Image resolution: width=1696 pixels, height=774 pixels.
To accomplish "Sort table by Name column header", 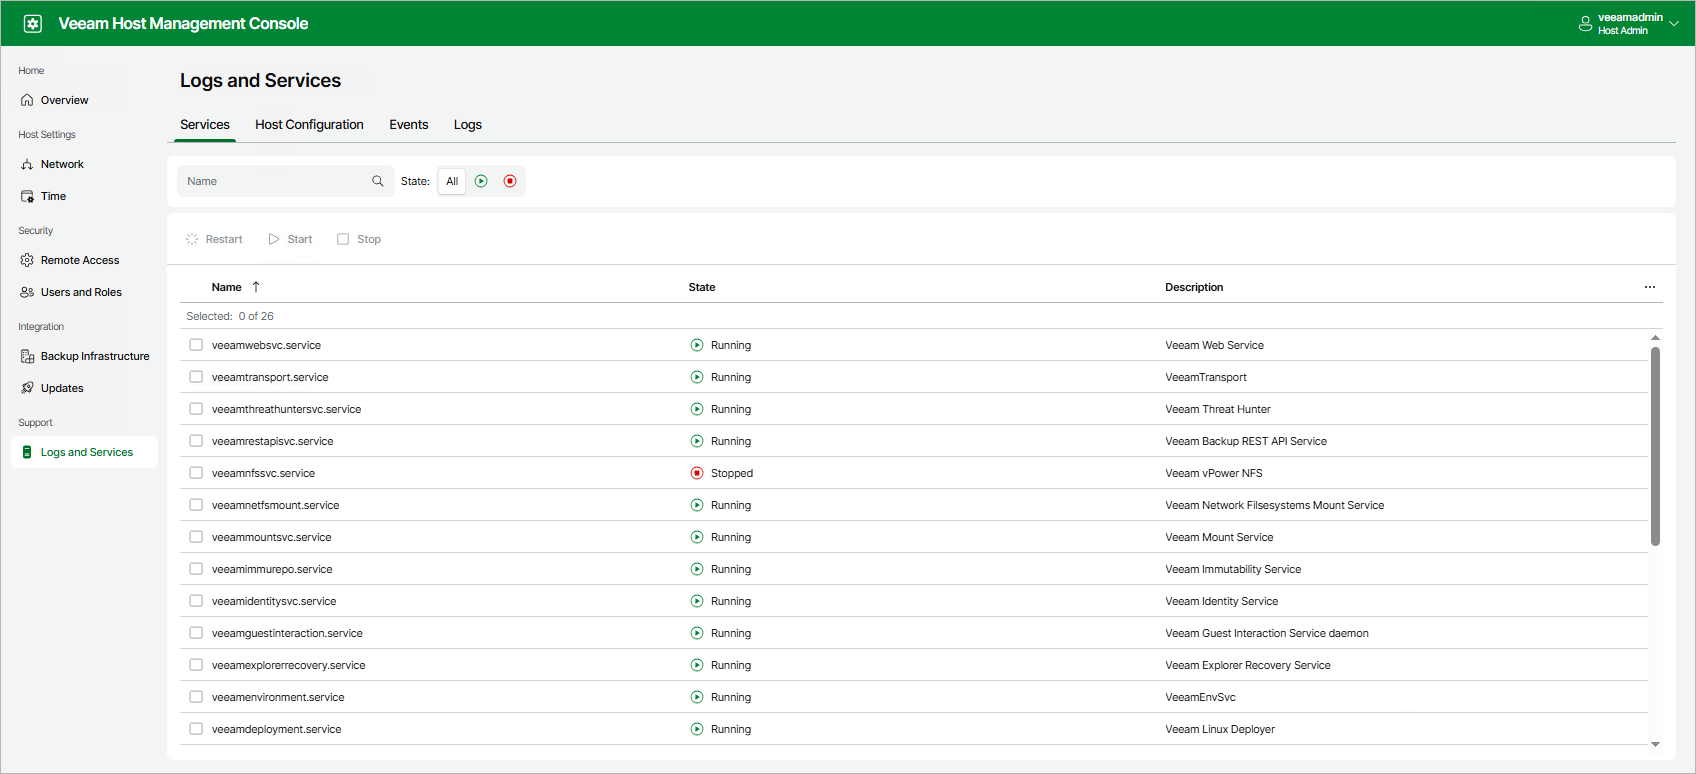I will point(227,287).
